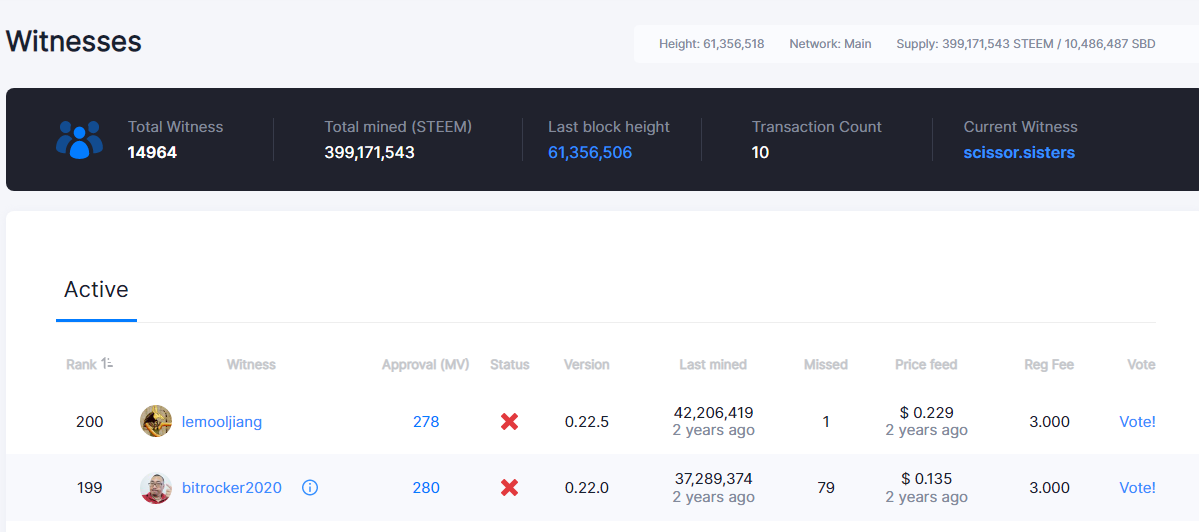
Task: Click the Status column header
Action: (x=509, y=365)
